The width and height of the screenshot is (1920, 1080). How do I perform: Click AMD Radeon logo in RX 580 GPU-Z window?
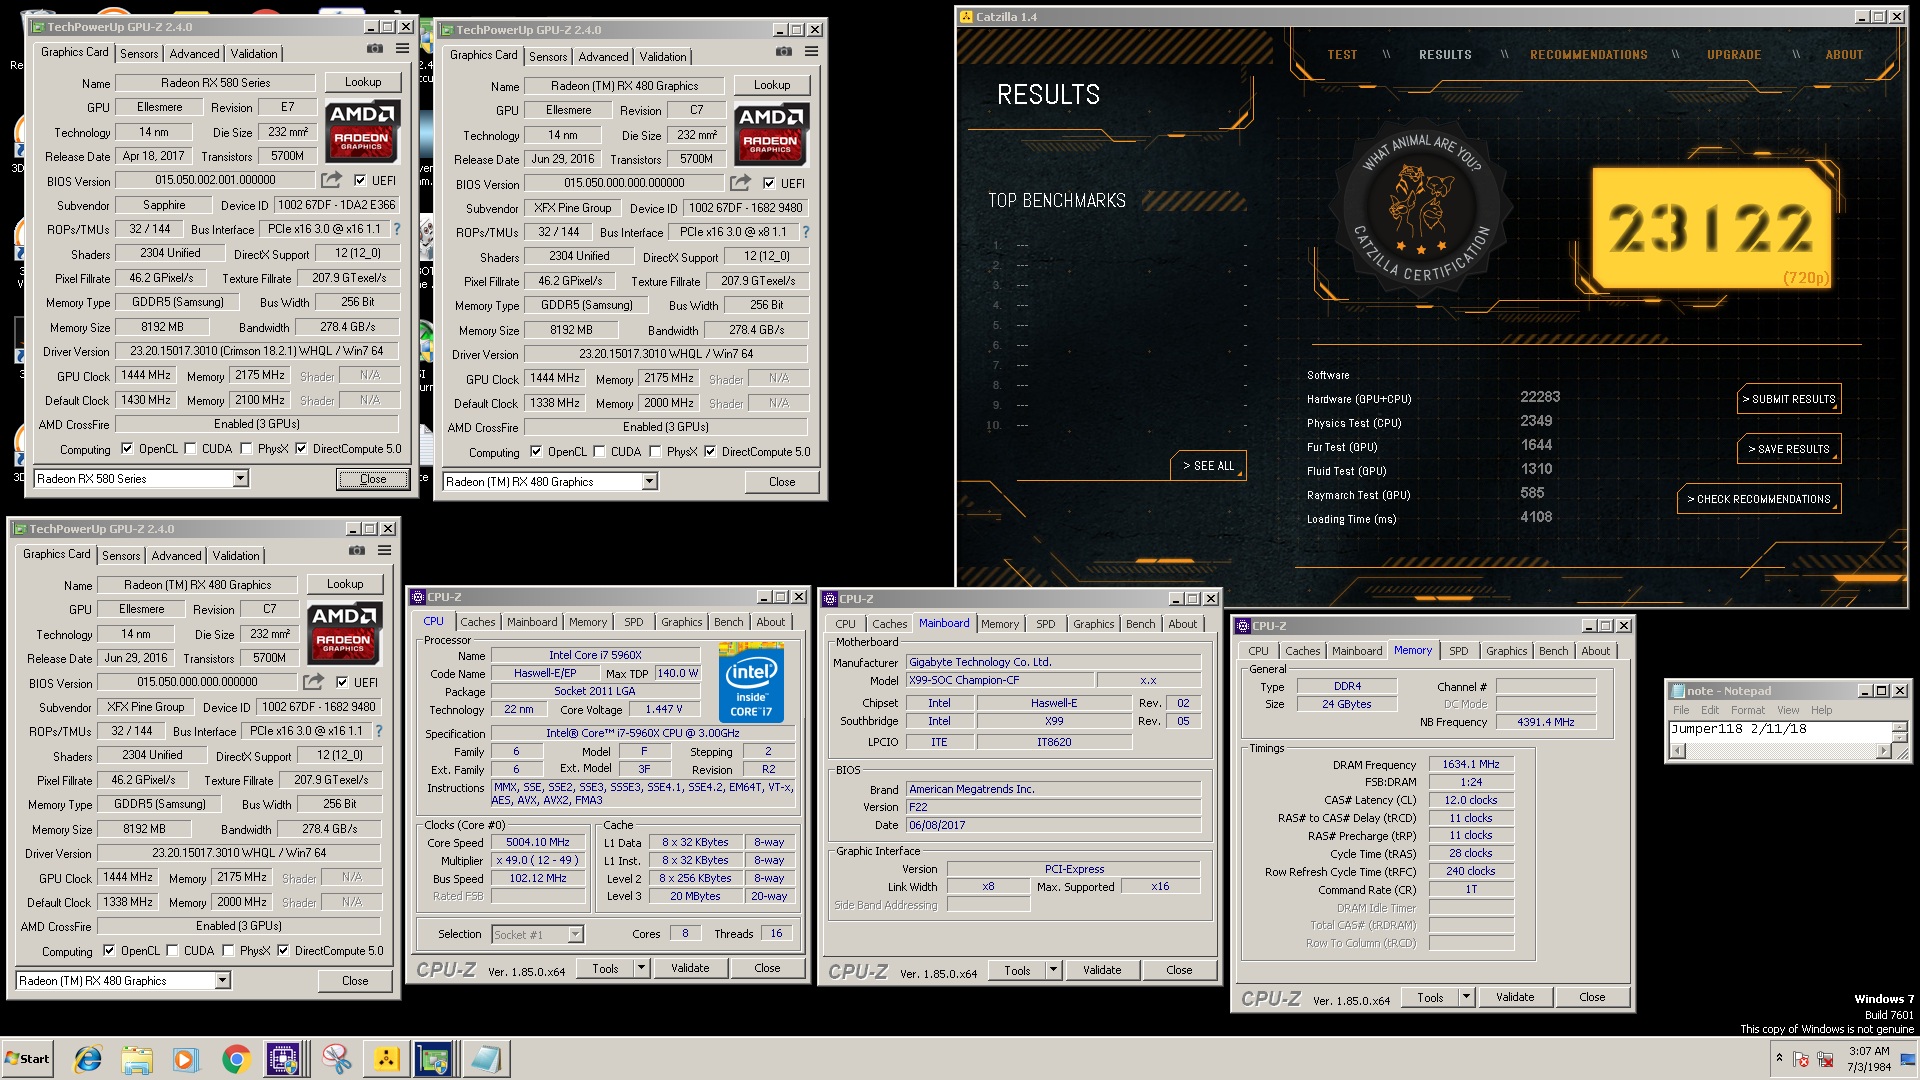pyautogui.click(x=364, y=130)
